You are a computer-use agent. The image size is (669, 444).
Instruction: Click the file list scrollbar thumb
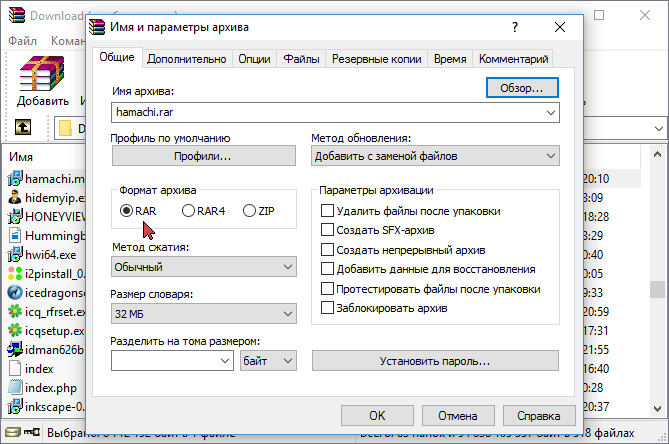(657, 290)
